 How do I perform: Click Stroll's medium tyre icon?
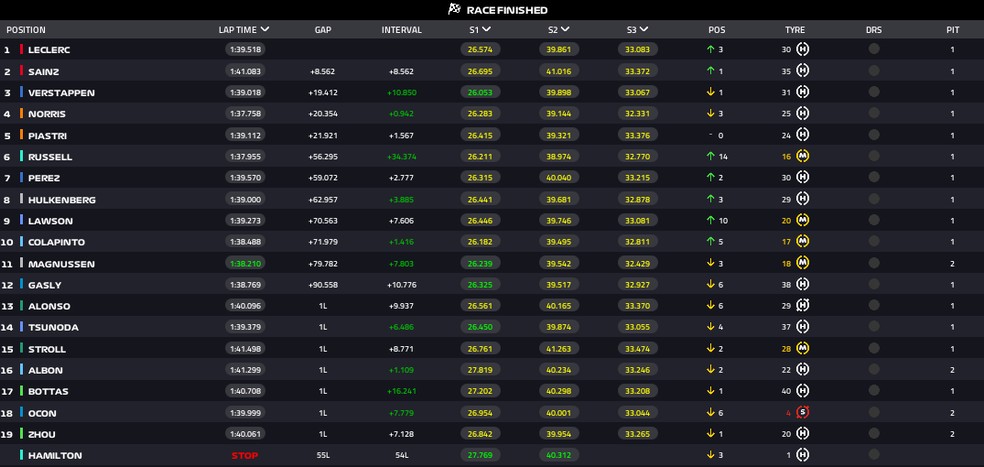coord(802,348)
